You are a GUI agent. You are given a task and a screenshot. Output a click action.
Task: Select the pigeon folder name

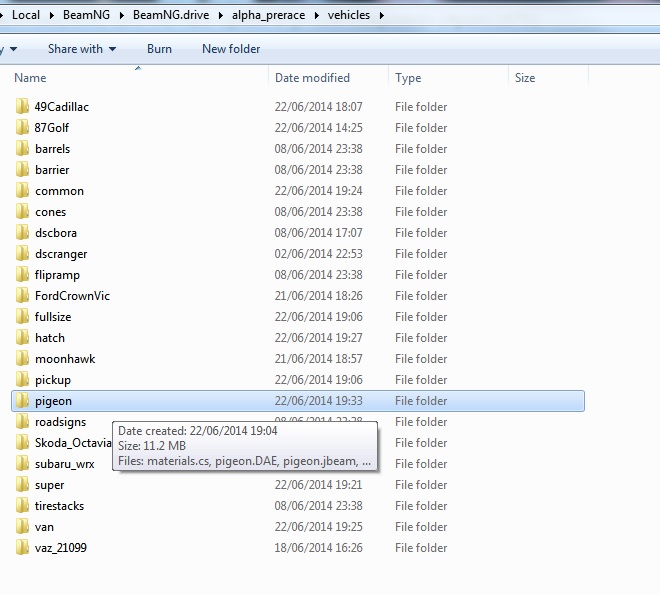53,401
